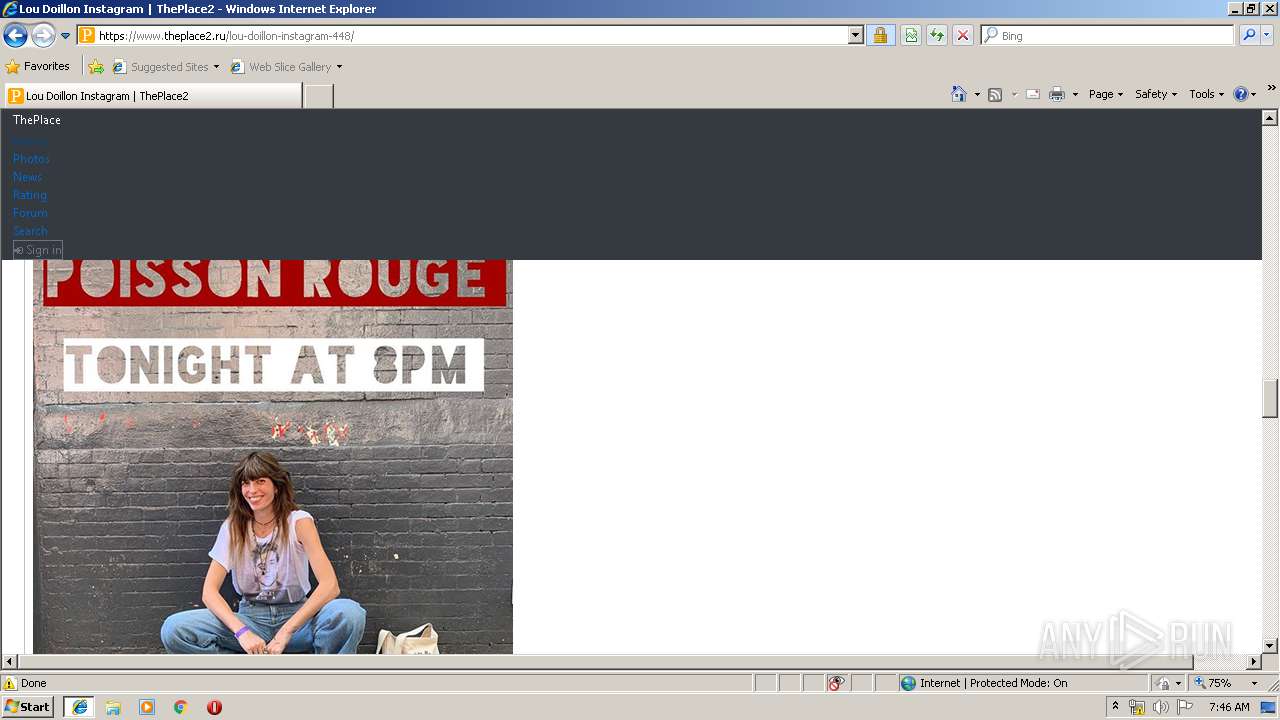Refresh the page with the refresh icon
1280x720 pixels.
[x=937, y=35]
